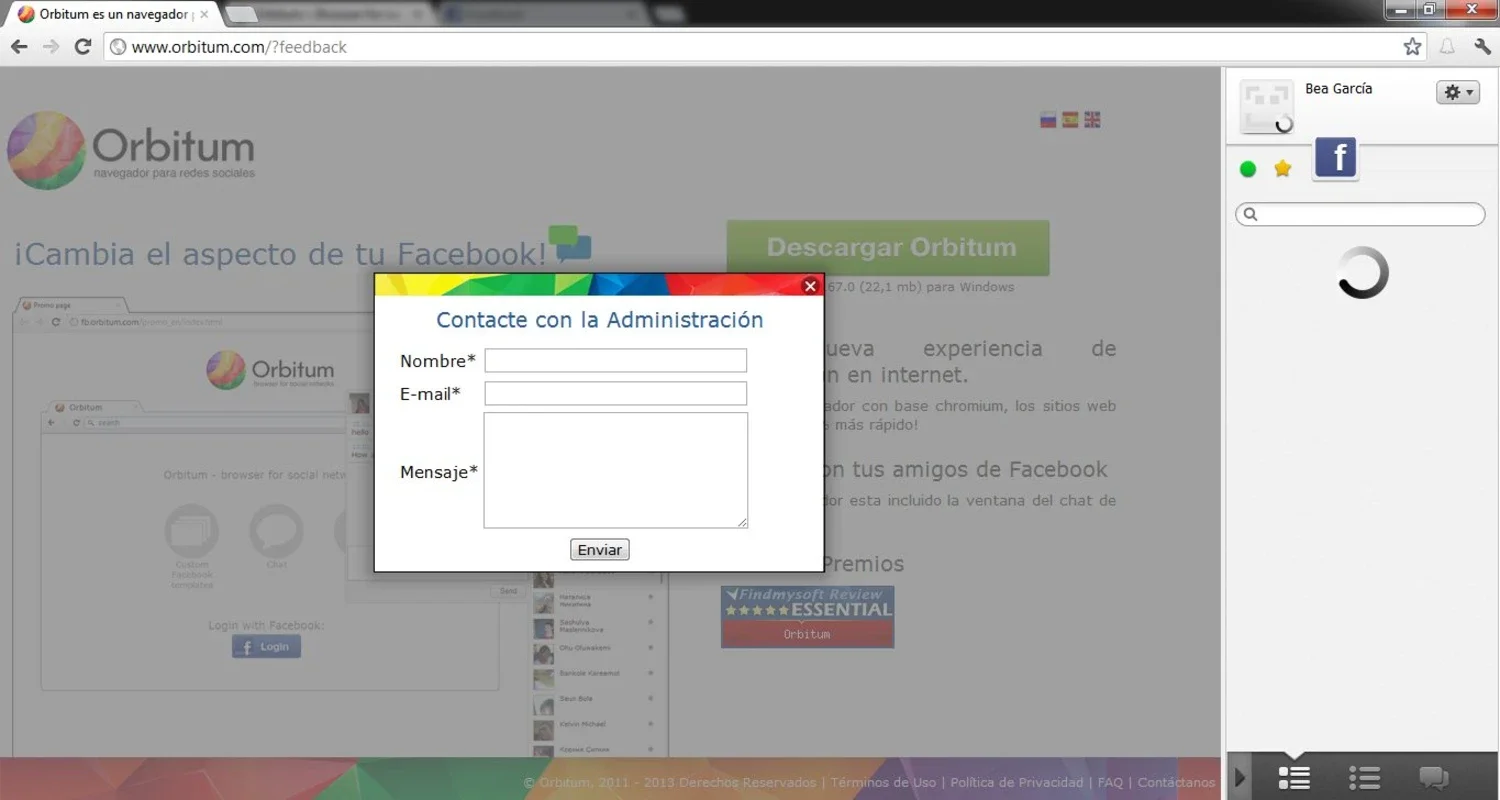1500x800 pixels.
Task: Click the page info globe icon
Action: [x=118, y=47]
